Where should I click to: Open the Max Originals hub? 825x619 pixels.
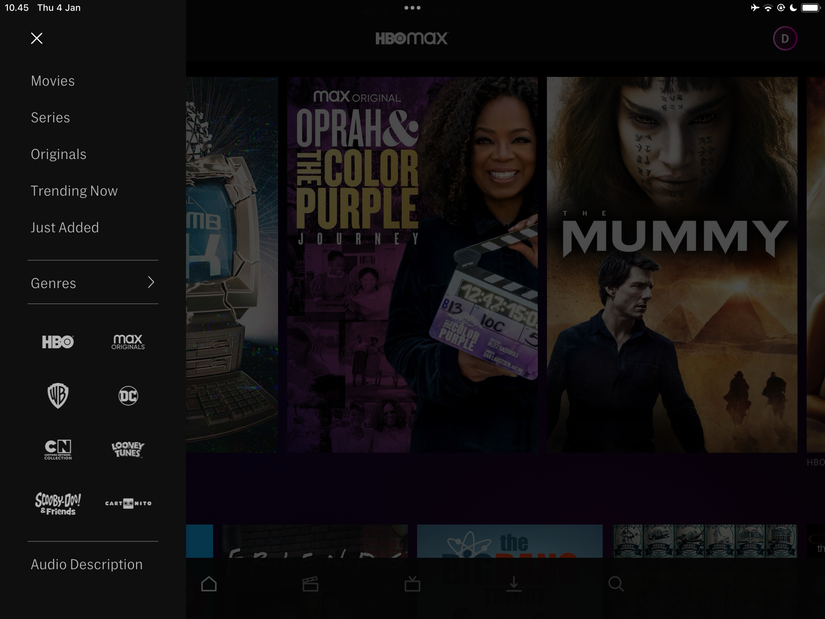[x=127, y=341]
